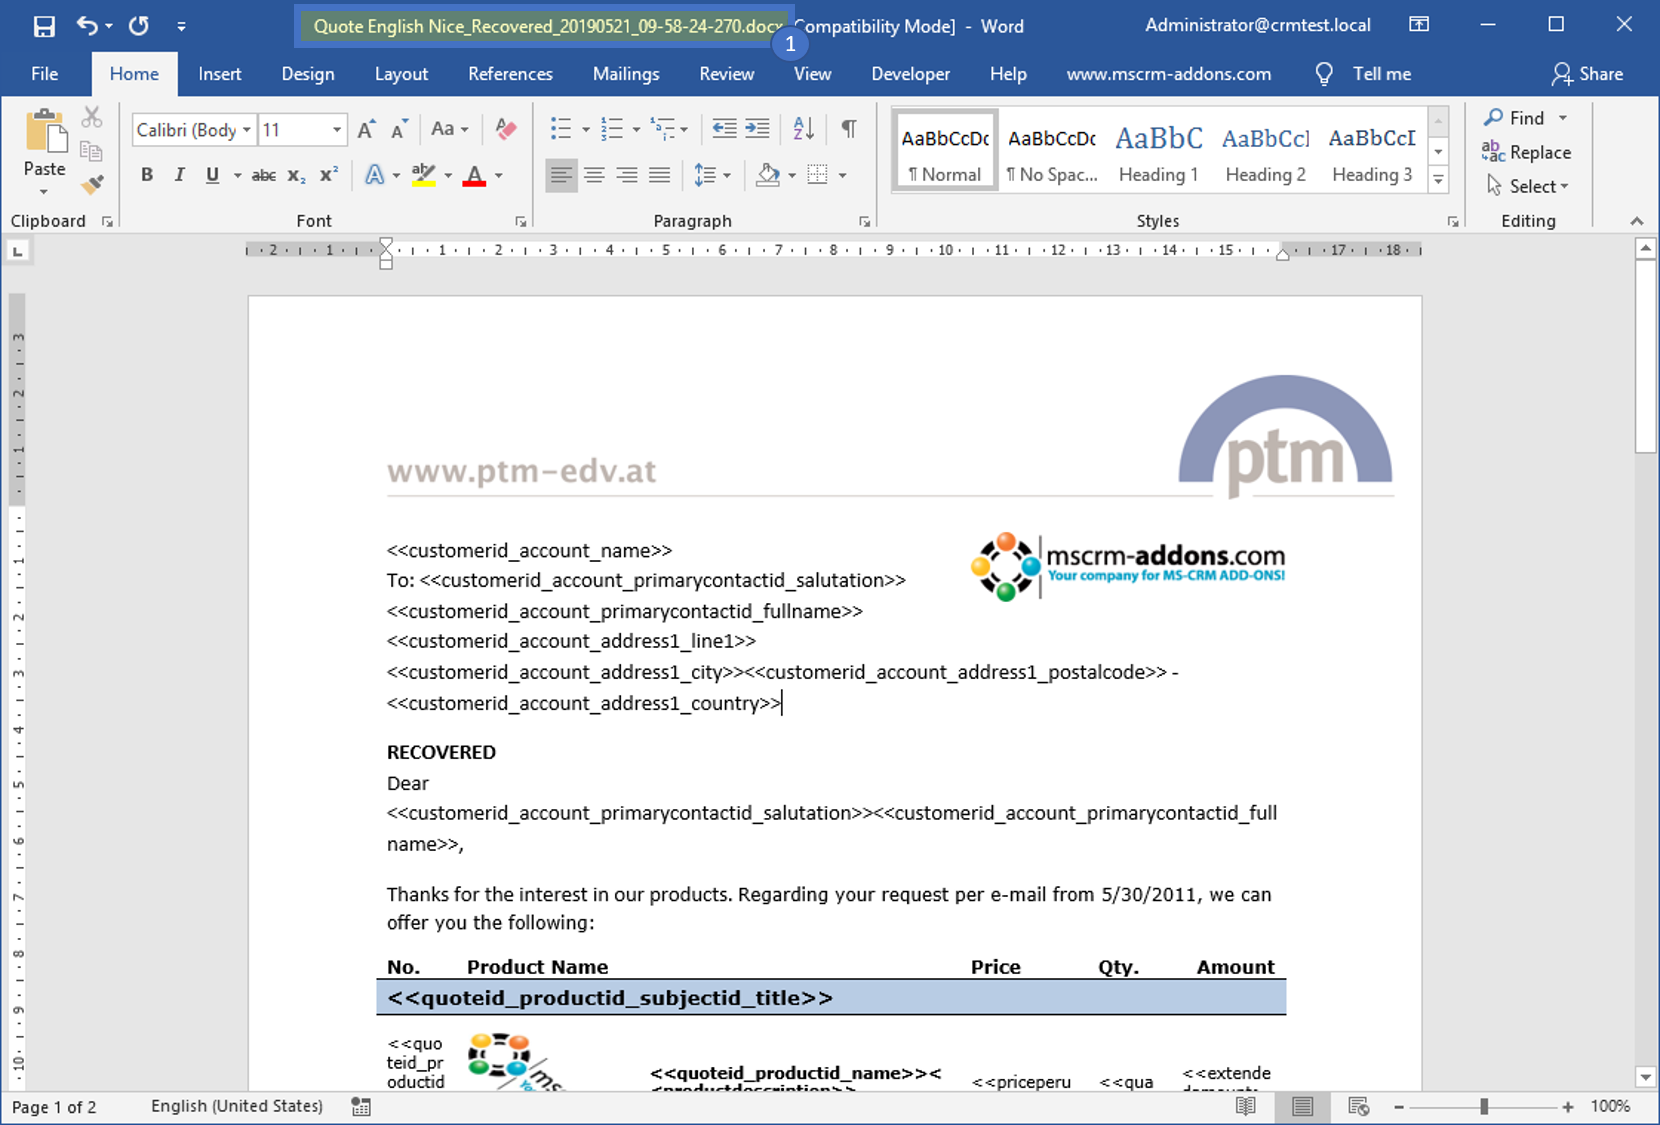Click the Tell me lightbulb icon
Image resolution: width=1660 pixels, height=1125 pixels.
coord(1324,74)
